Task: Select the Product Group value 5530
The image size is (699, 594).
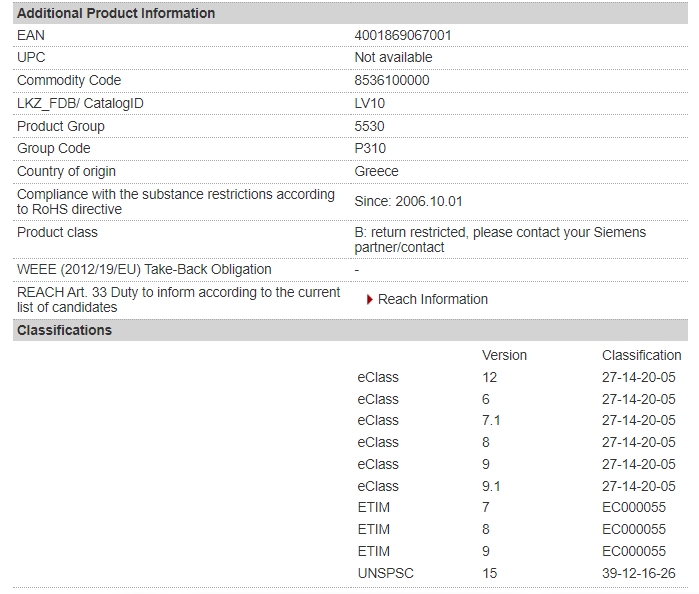Action: click(x=369, y=126)
